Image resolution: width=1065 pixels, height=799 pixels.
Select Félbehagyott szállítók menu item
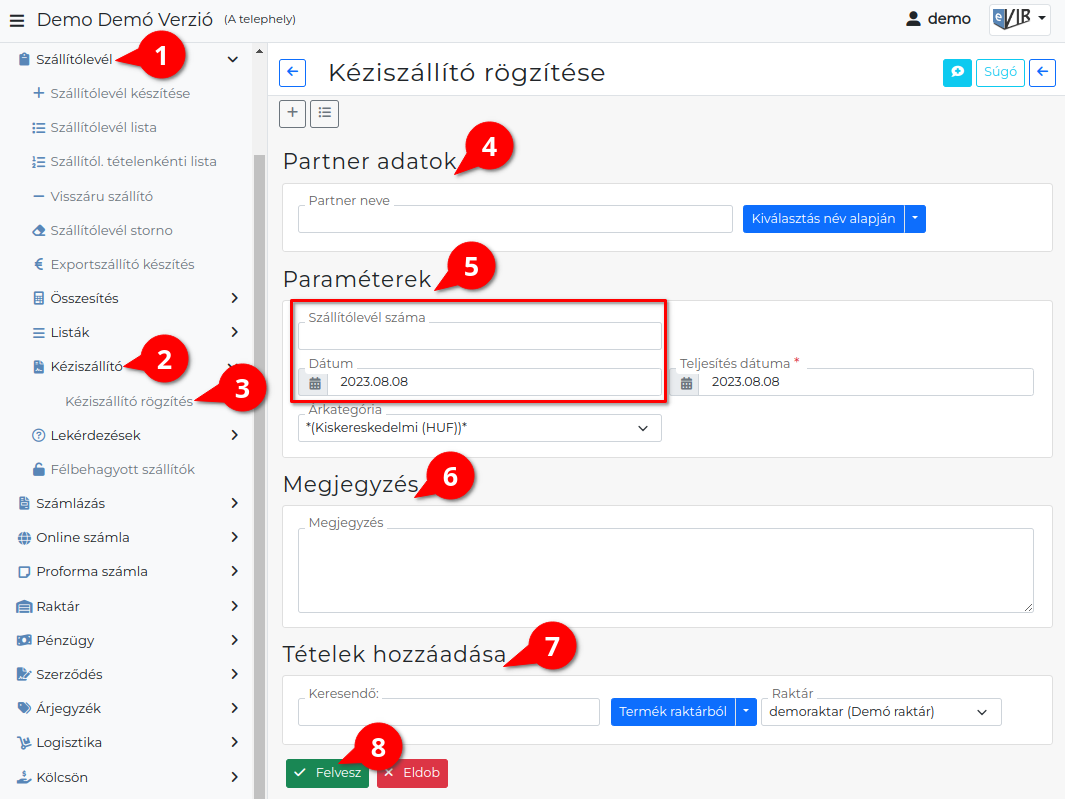[x=122, y=469]
